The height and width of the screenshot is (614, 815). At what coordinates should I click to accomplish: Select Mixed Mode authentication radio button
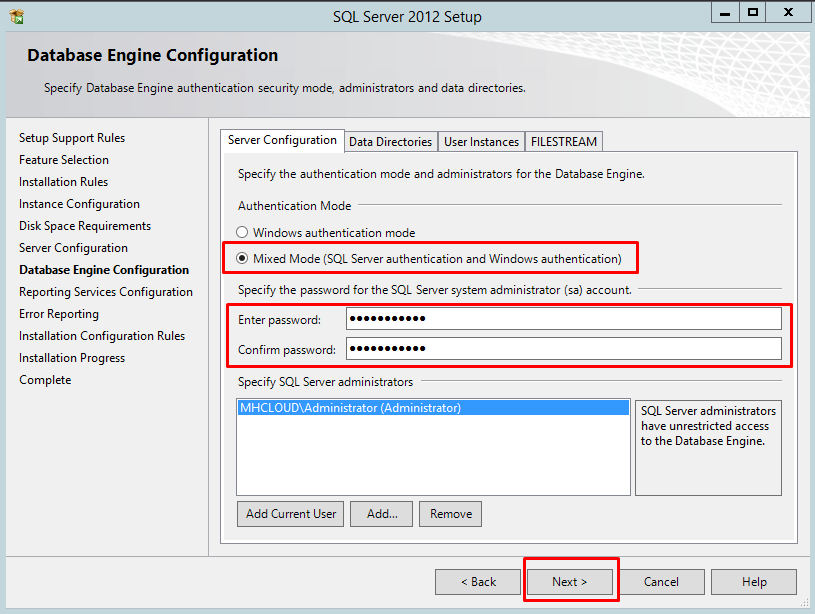[x=242, y=258]
